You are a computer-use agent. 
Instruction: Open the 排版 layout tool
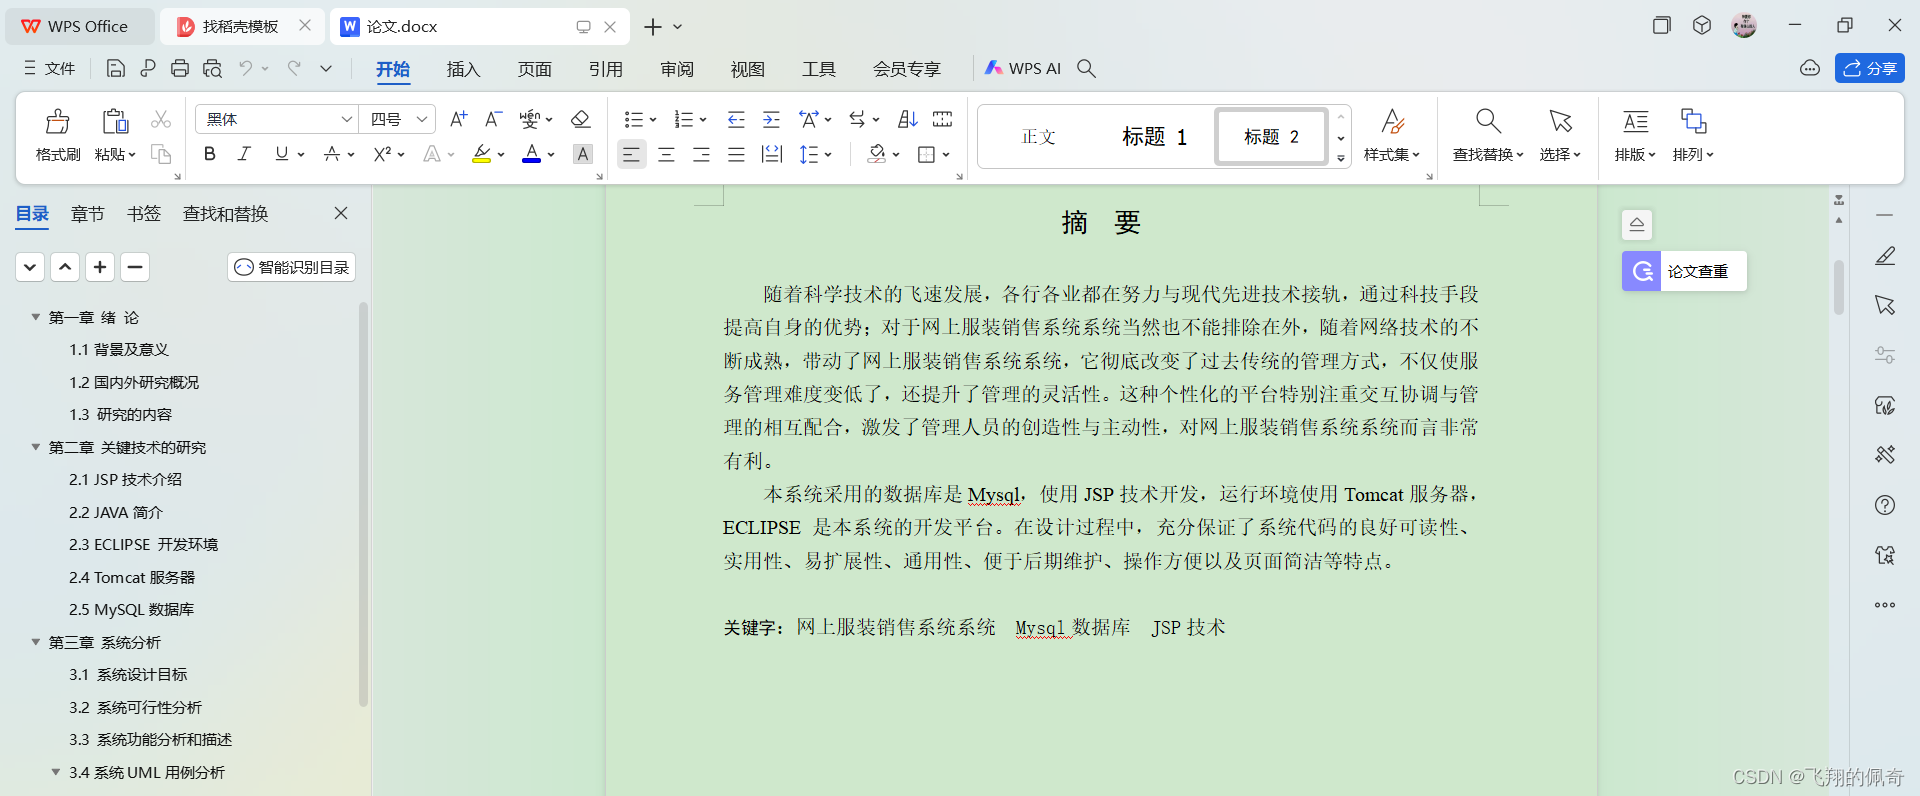[x=1636, y=134]
